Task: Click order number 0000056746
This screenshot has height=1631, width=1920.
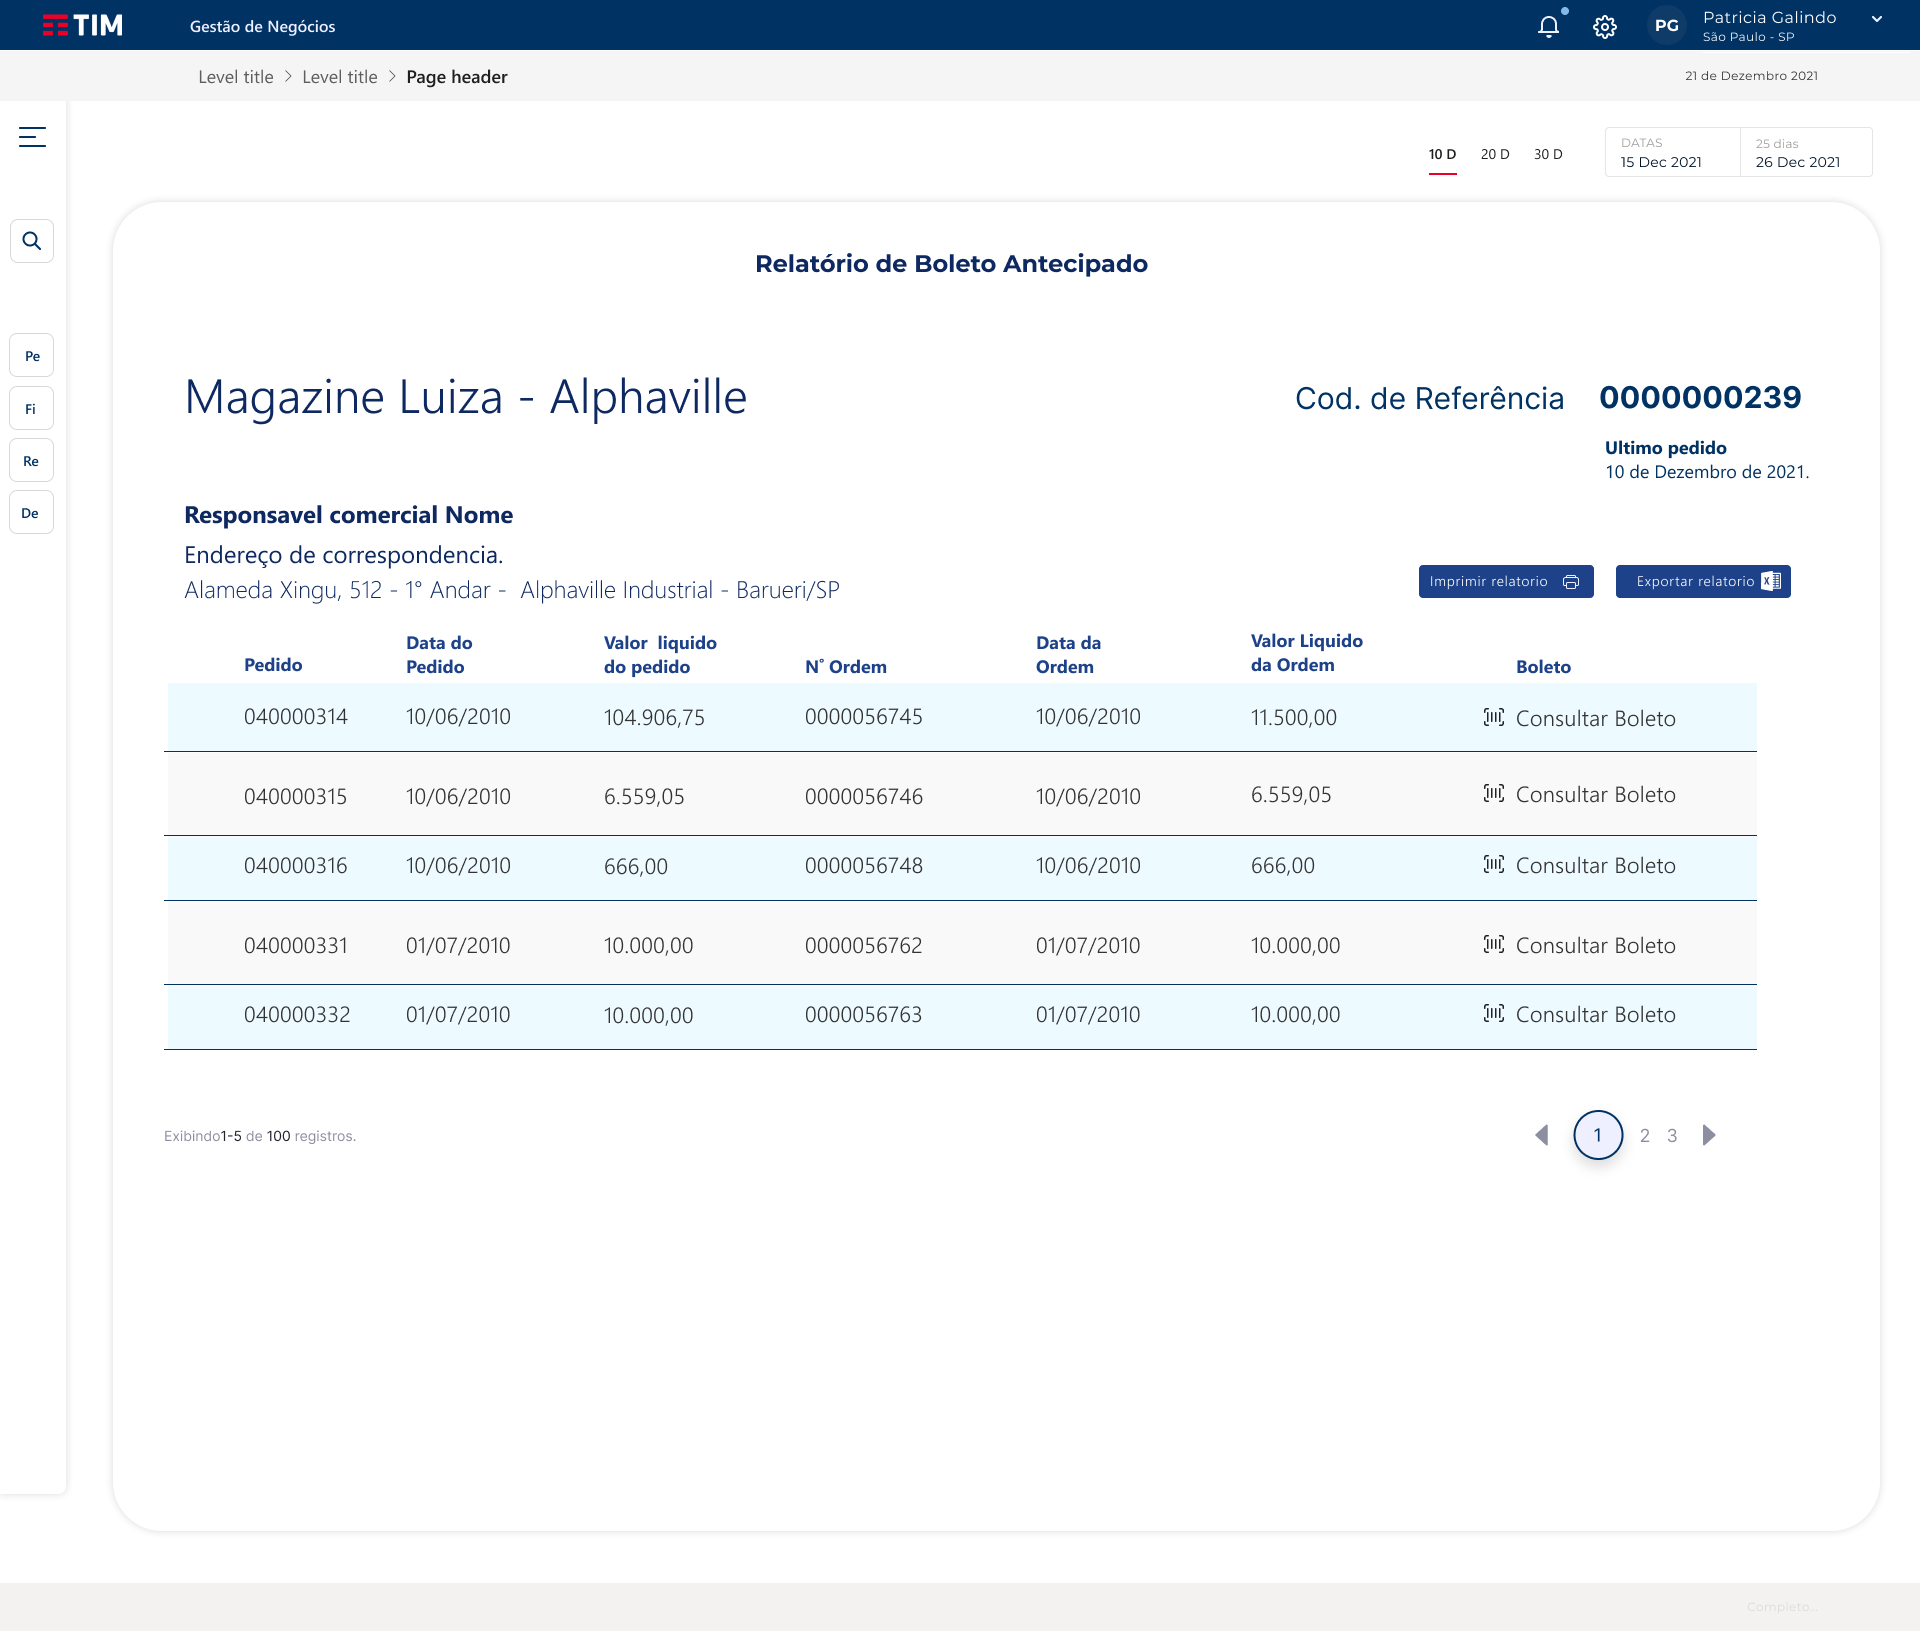Action: [x=864, y=797]
